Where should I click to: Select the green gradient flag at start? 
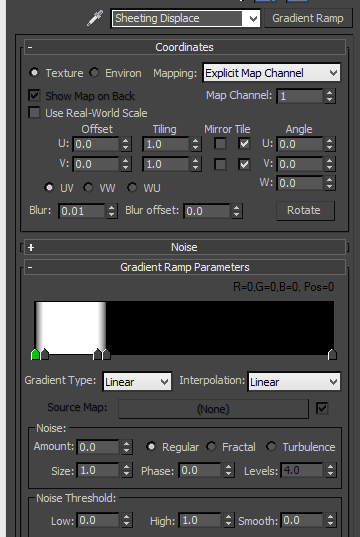click(35, 354)
